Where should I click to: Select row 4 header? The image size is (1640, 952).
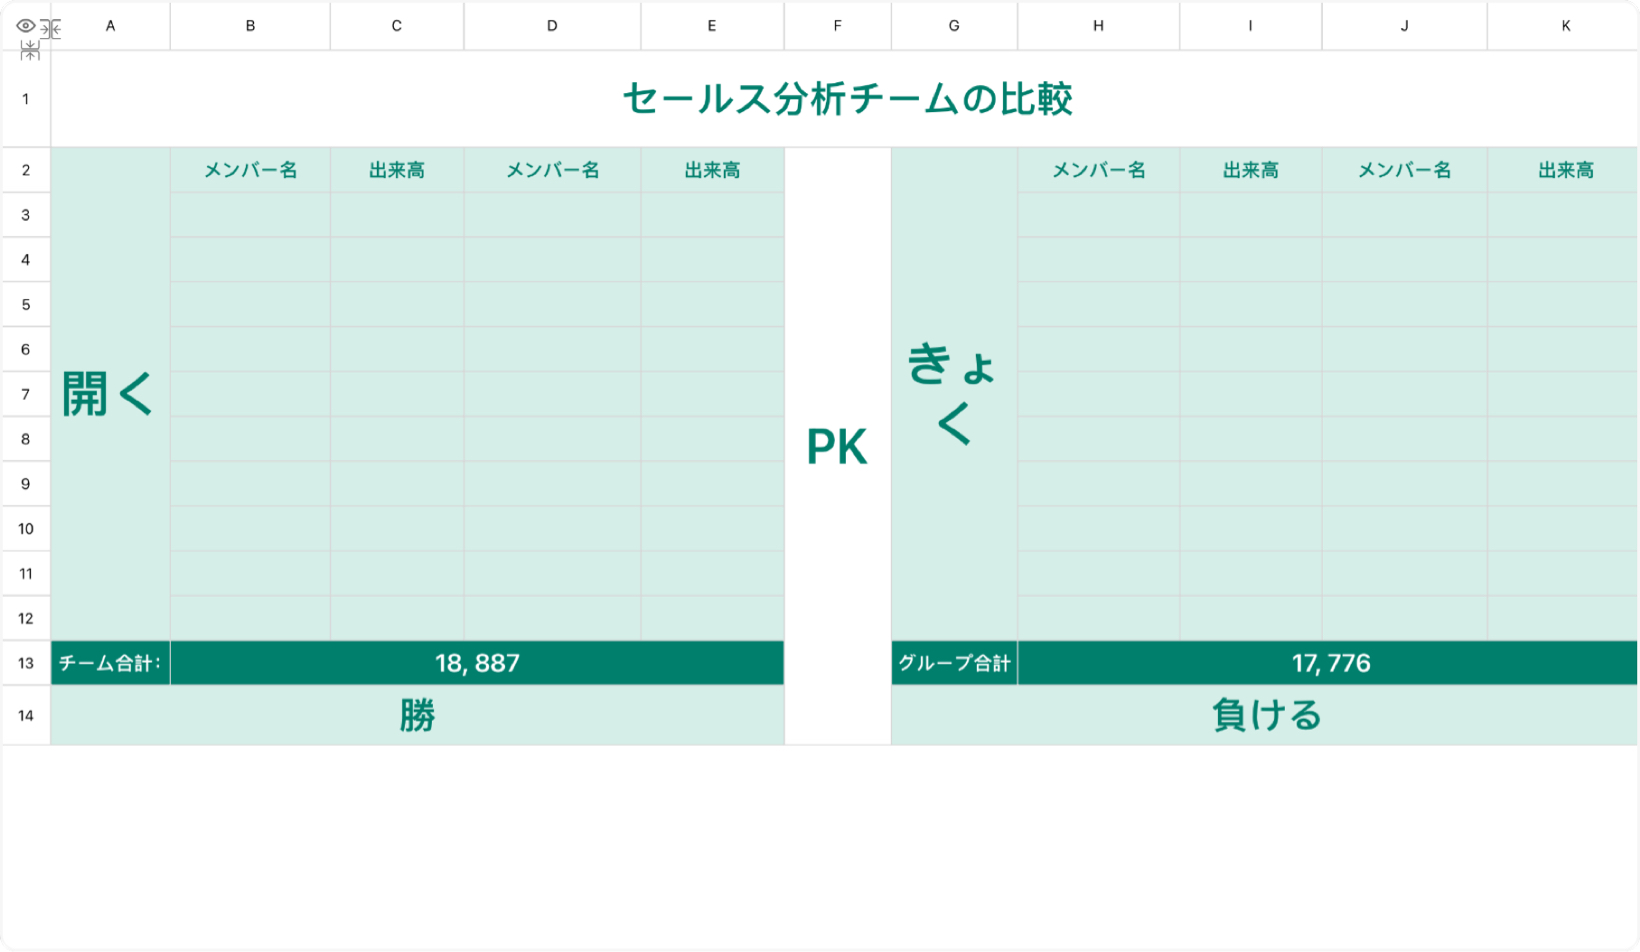26,260
